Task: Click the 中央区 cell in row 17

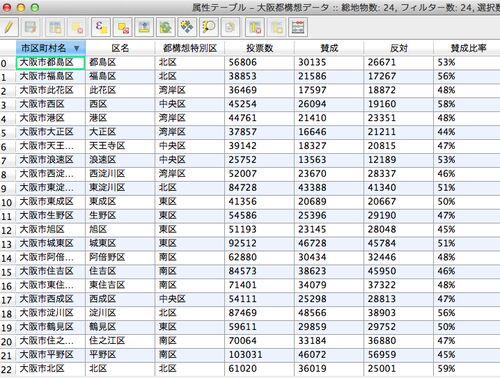Action: (190, 299)
